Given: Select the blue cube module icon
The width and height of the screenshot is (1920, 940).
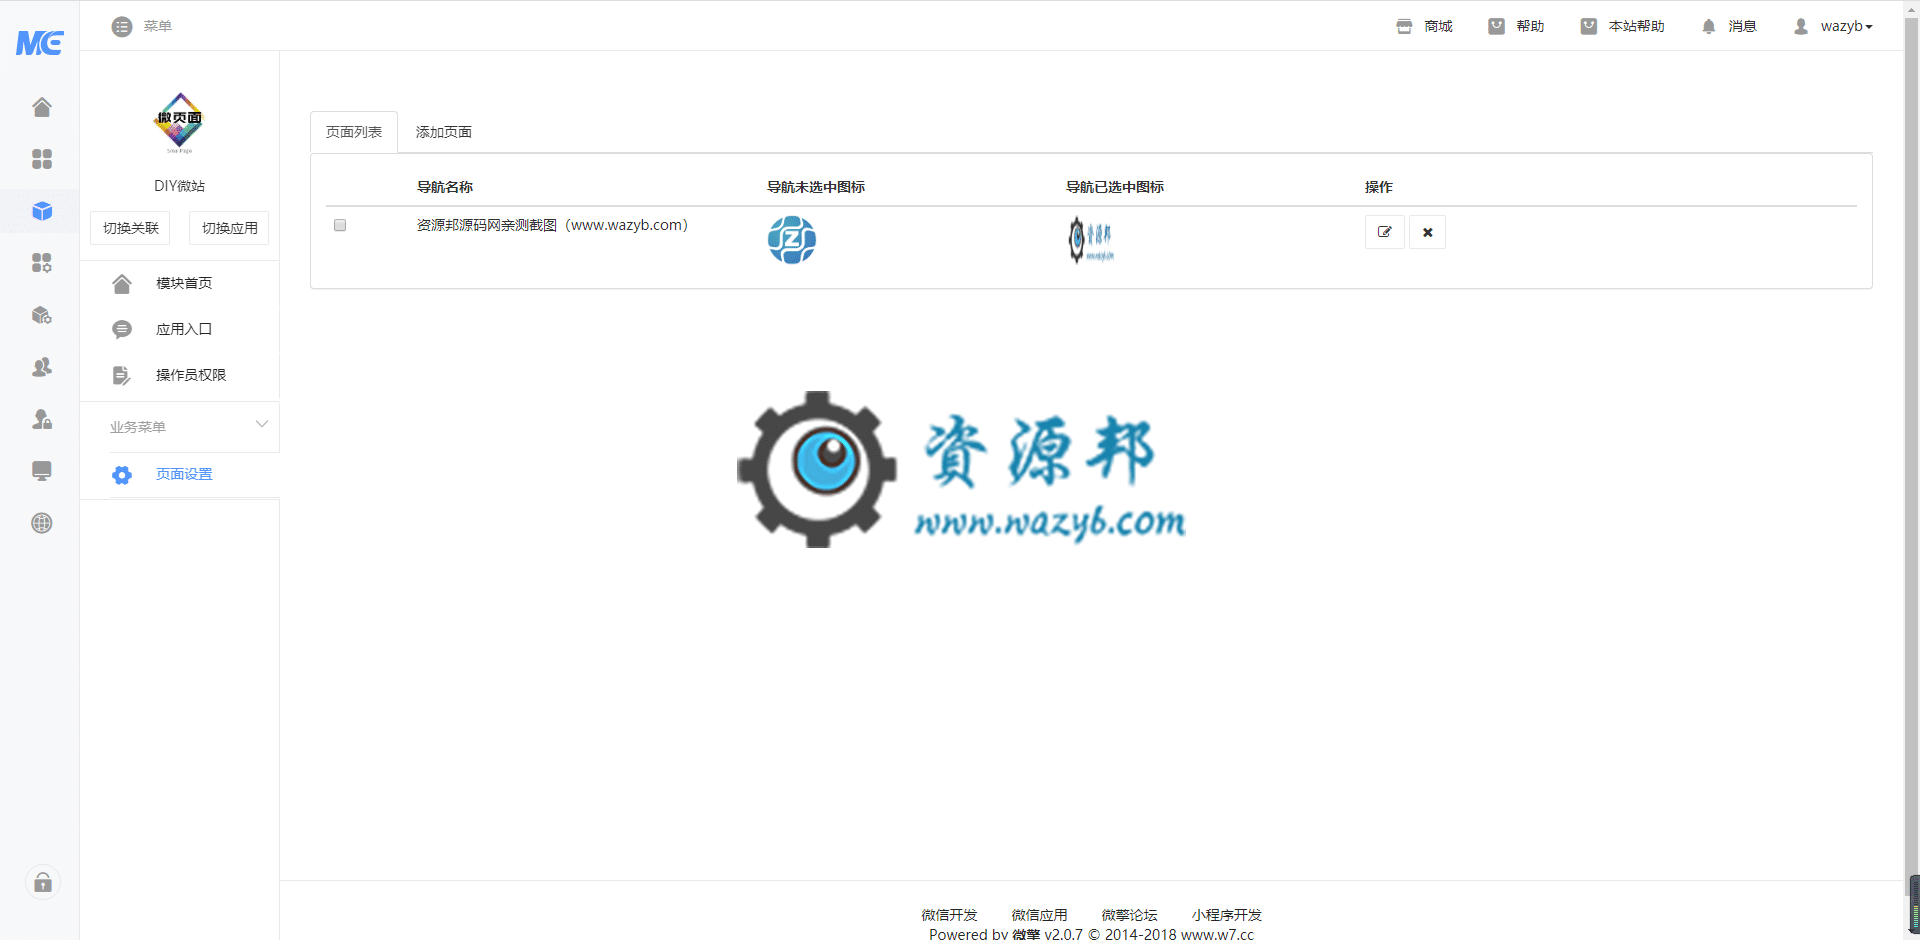Looking at the screenshot, I should (x=41, y=211).
